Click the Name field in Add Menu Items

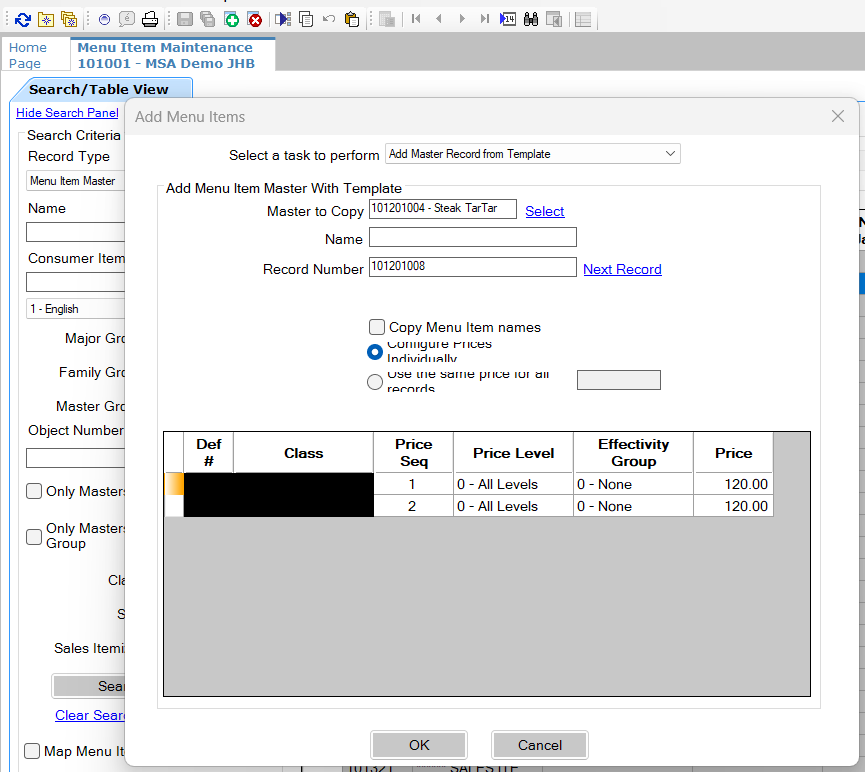[x=472, y=237]
